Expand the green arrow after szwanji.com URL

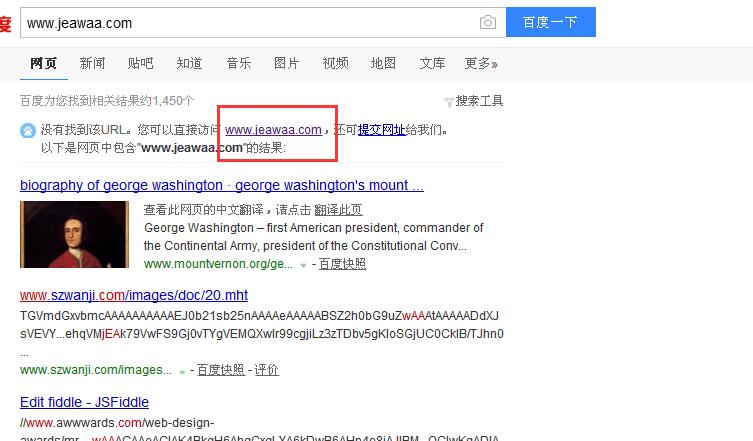pyautogui.click(x=182, y=370)
